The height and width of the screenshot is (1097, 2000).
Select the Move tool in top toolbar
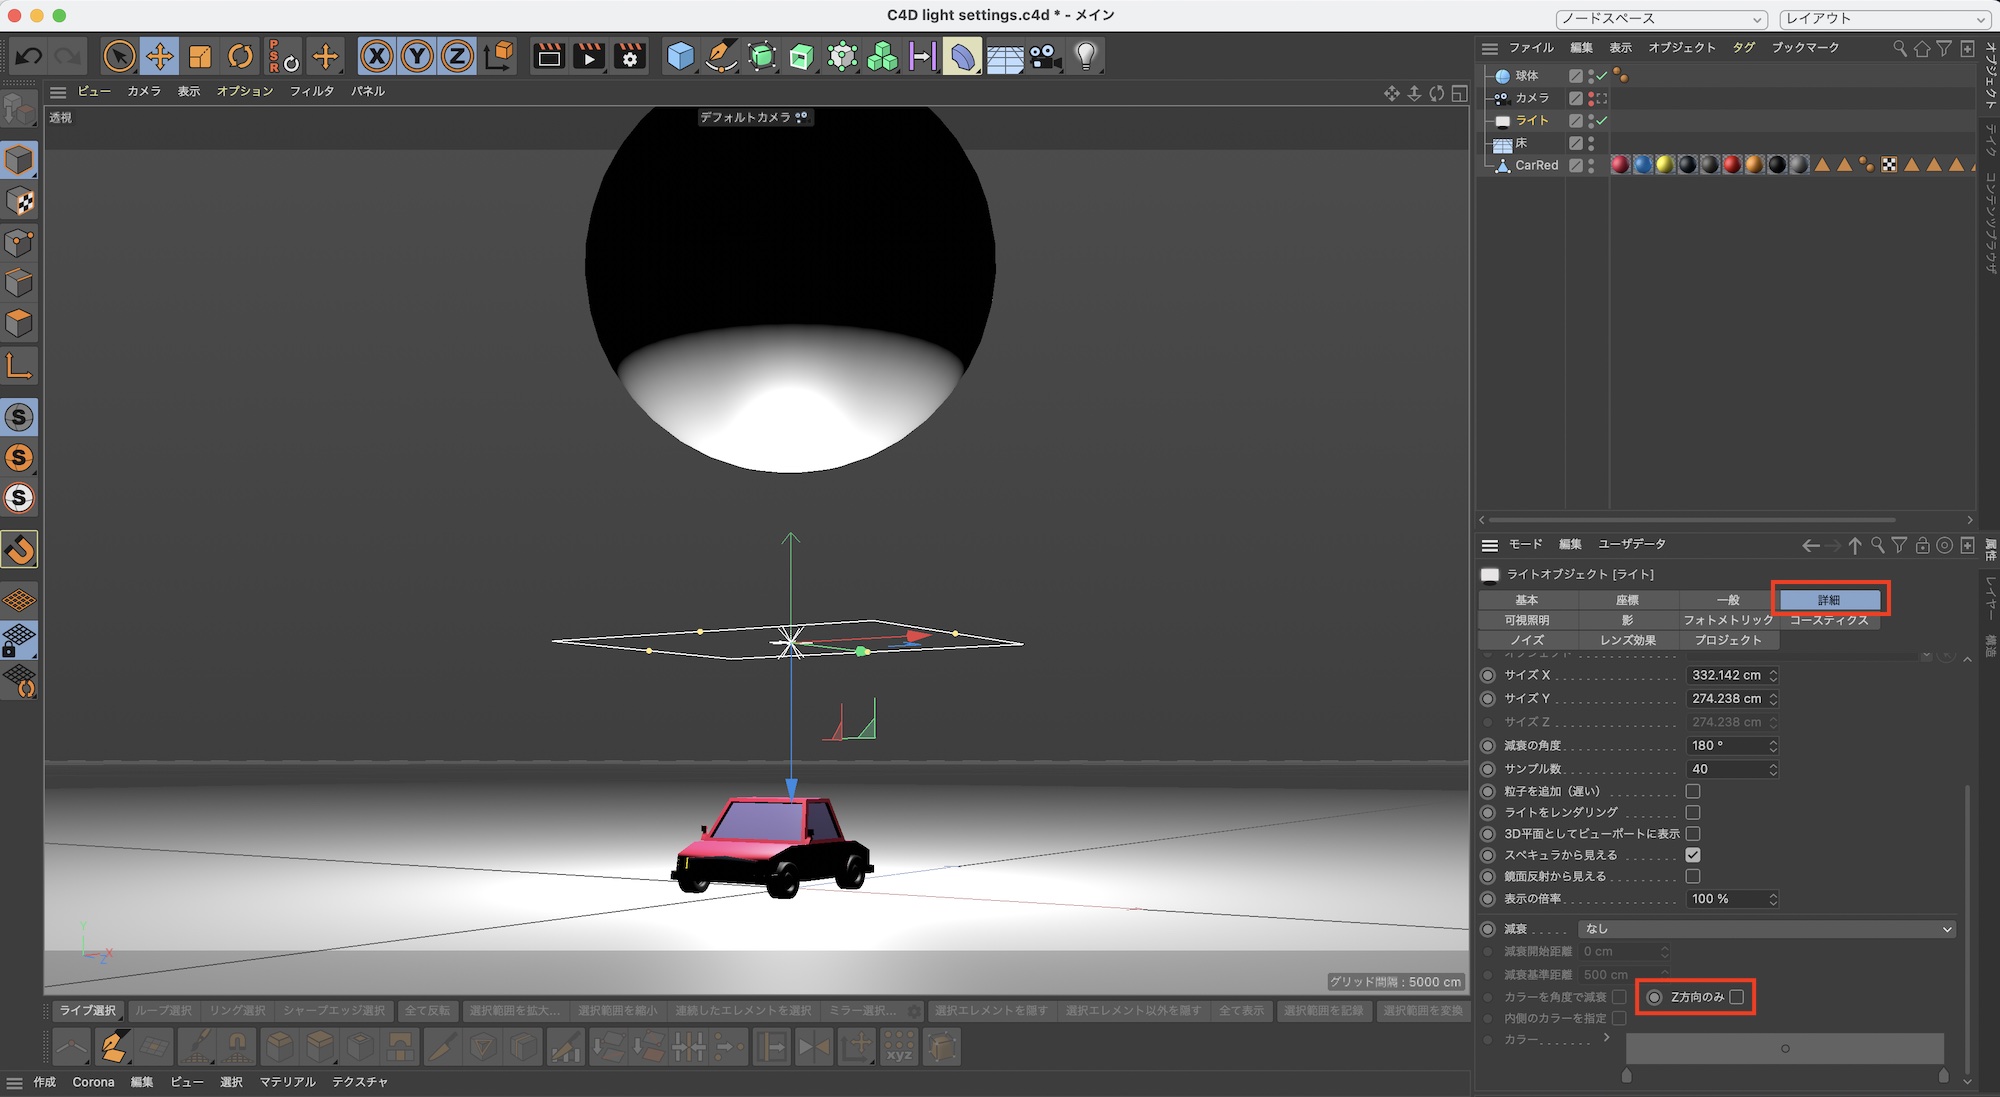159,57
